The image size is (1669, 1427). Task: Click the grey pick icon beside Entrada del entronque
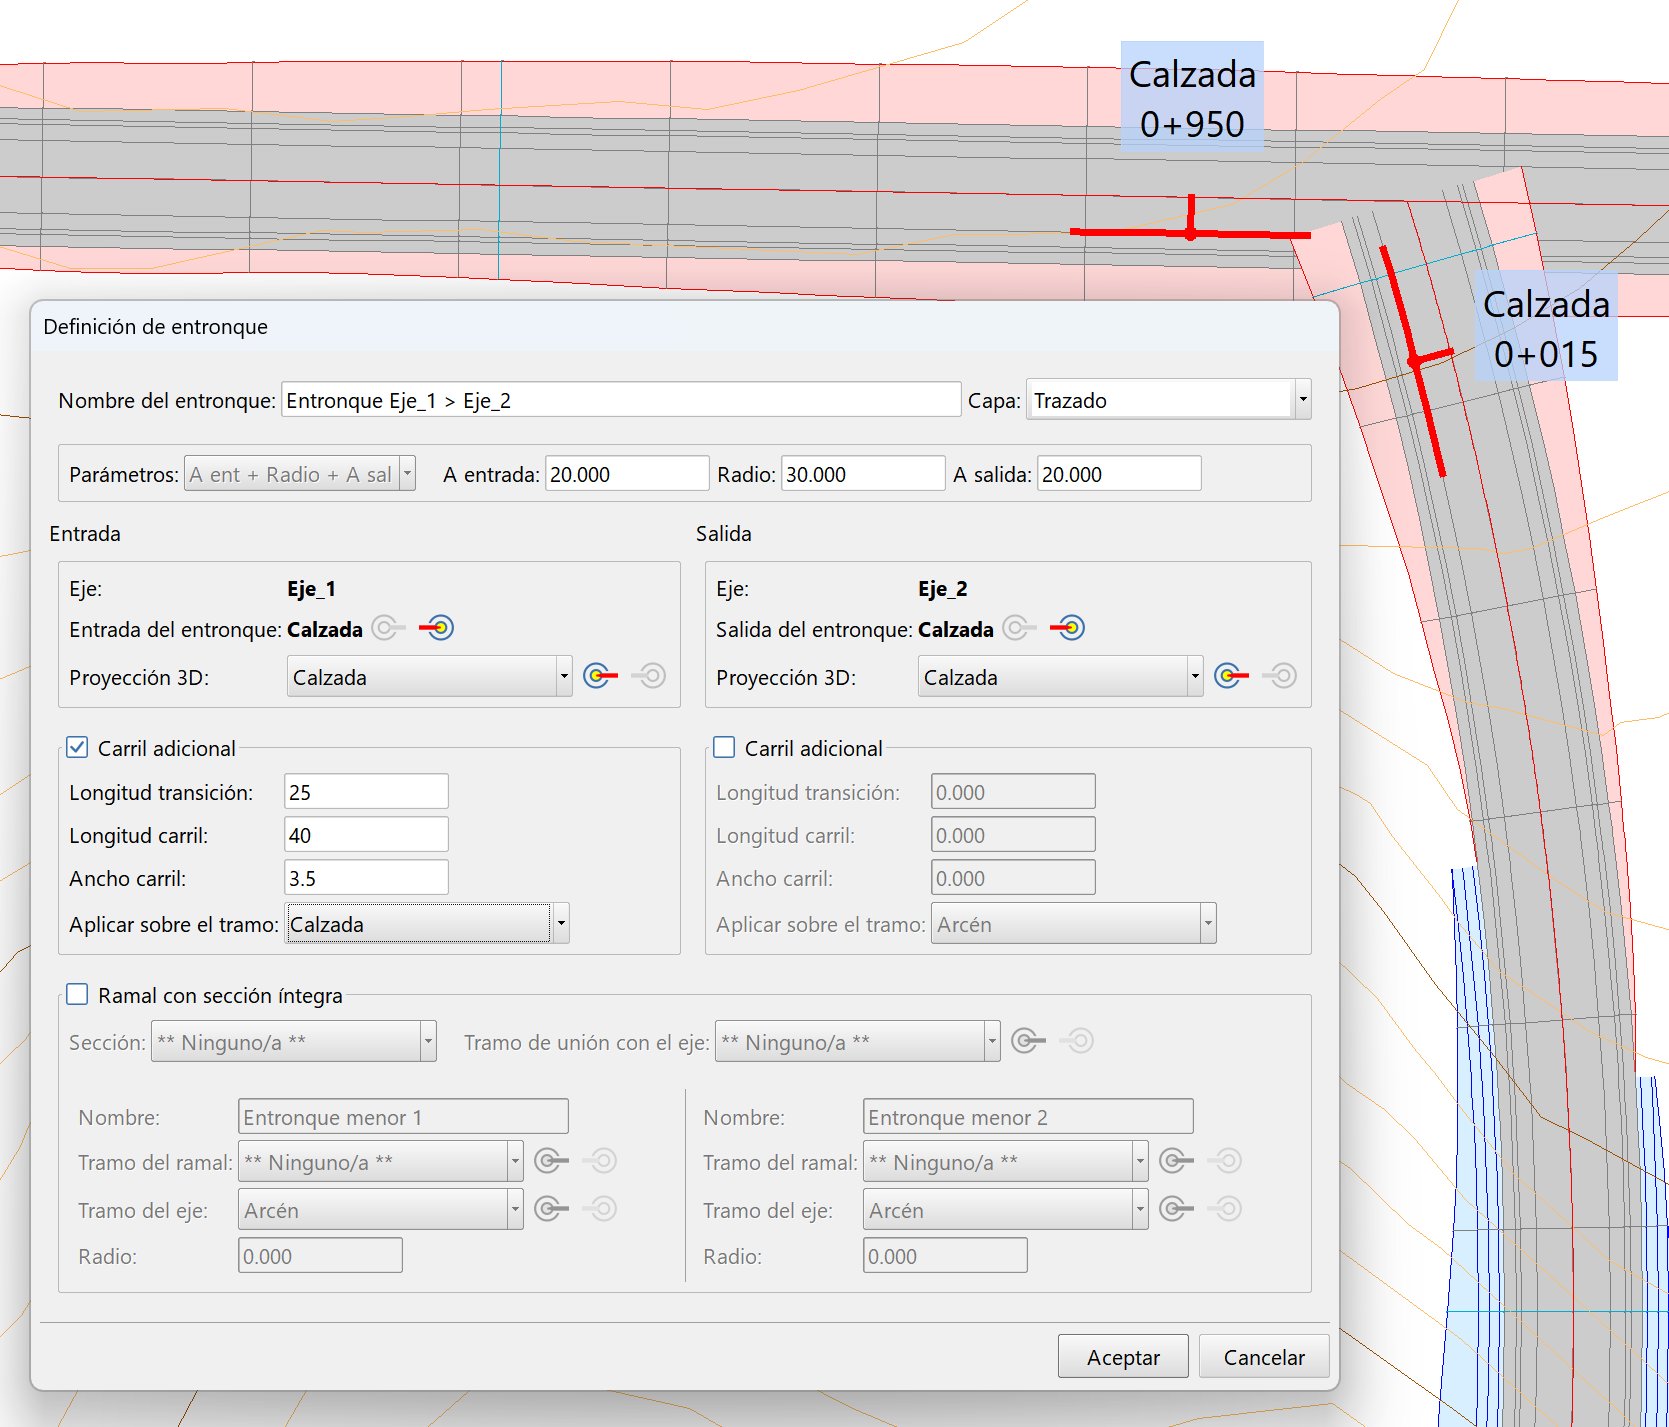(387, 628)
